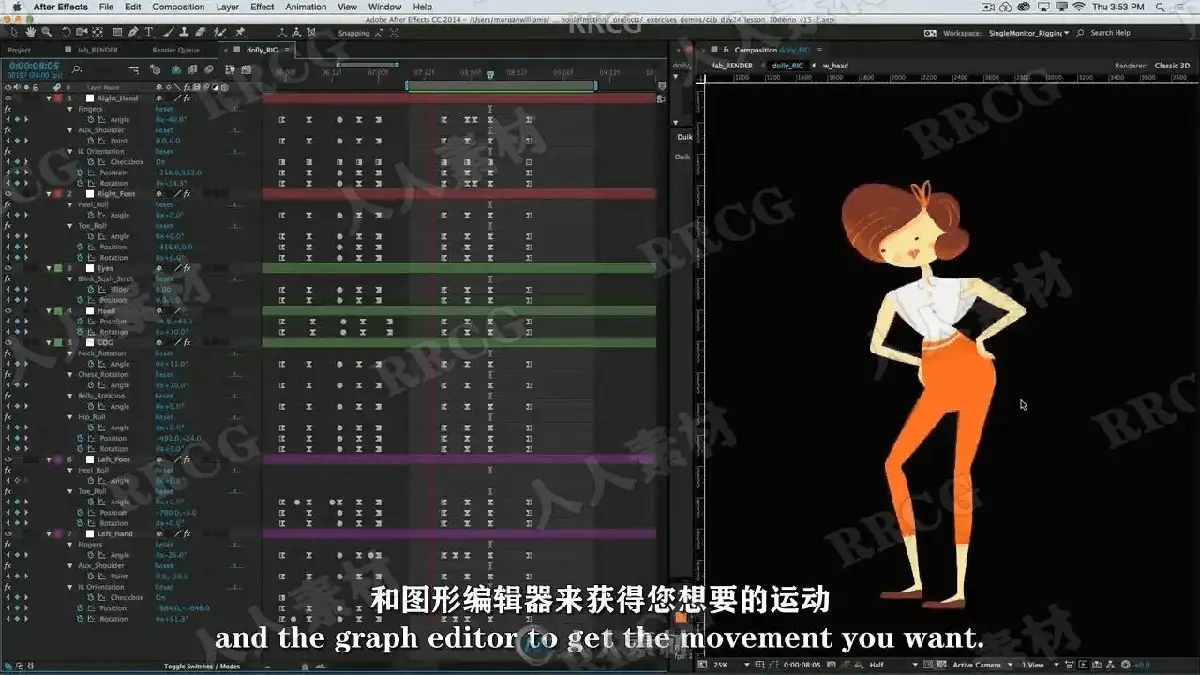The width and height of the screenshot is (1200, 675).
Task: Click the Search Help field
Action: [1110, 33]
